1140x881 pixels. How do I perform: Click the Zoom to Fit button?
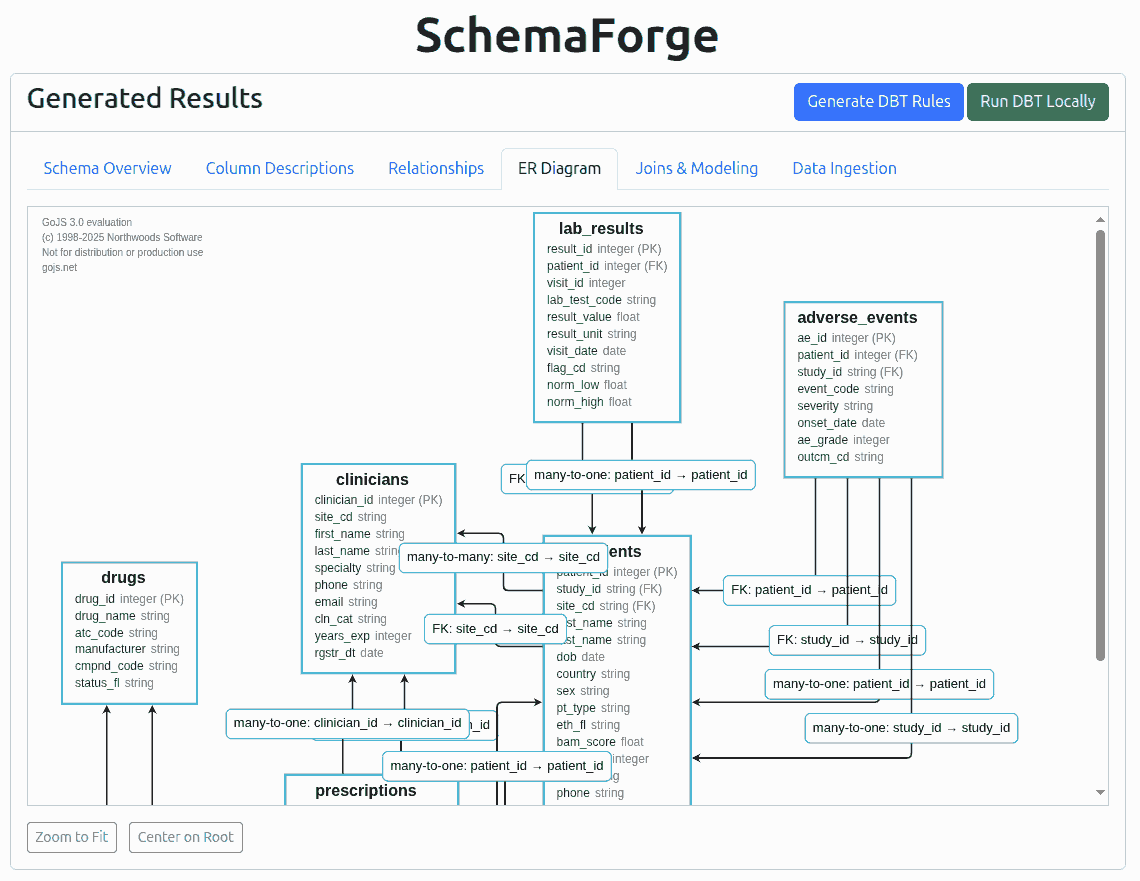coord(72,837)
